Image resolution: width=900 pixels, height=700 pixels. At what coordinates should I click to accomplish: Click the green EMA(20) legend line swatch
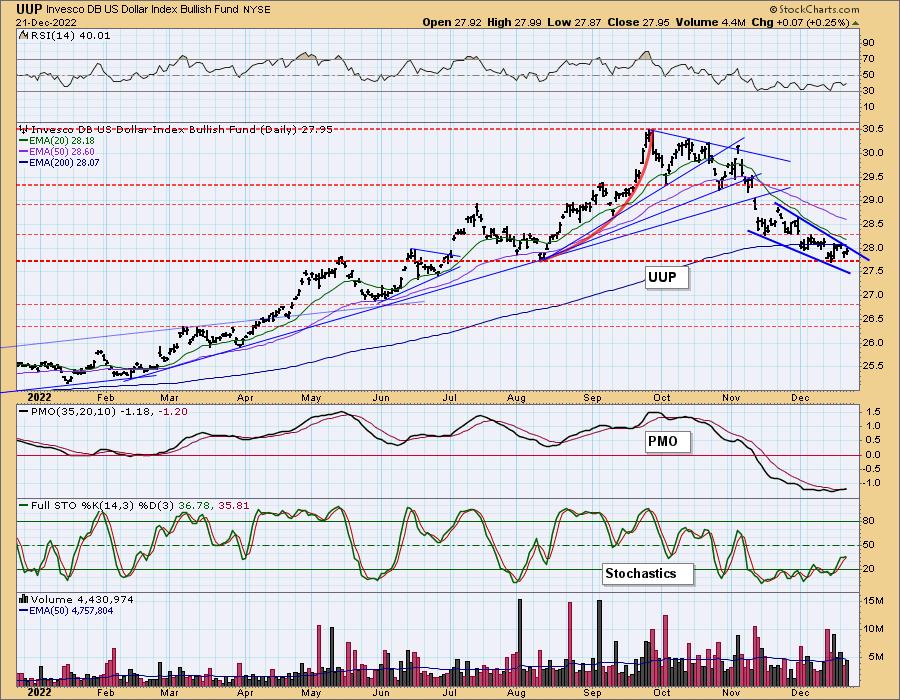click(x=24, y=141)
